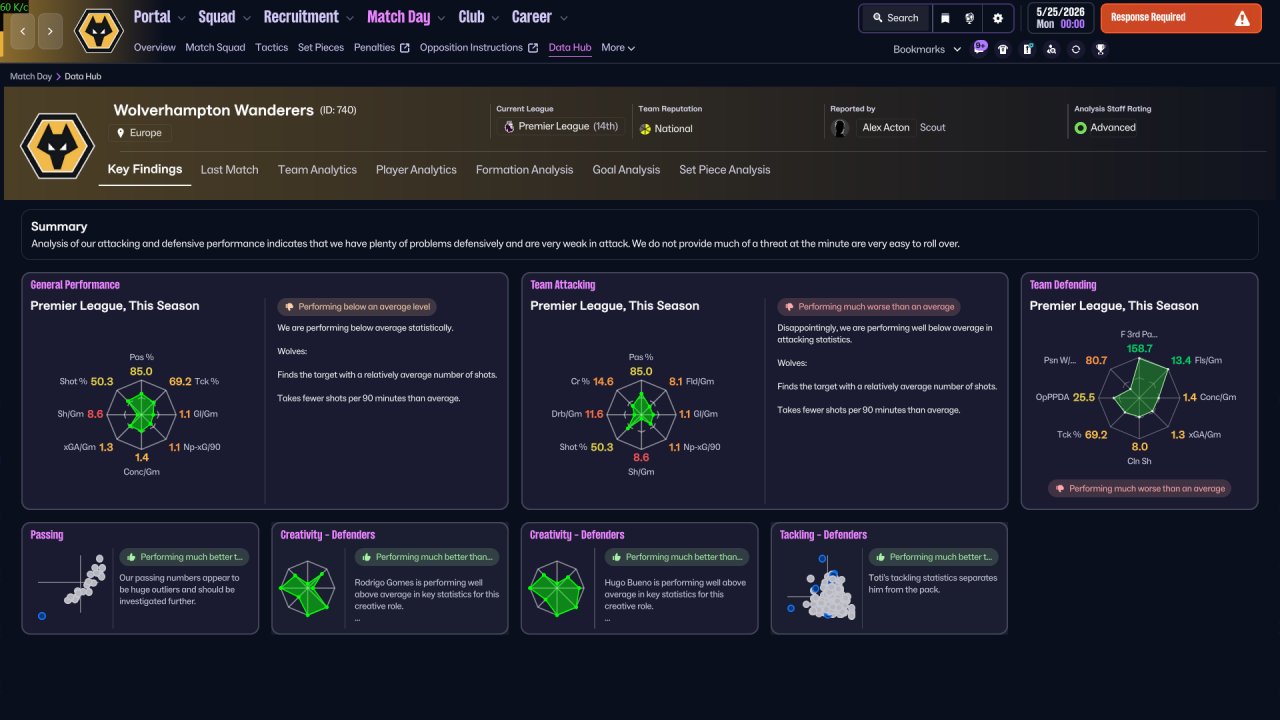Open the bookmark icon next to Search
1280x720 pixels.
pyautogui.click(x=945, y=18)
